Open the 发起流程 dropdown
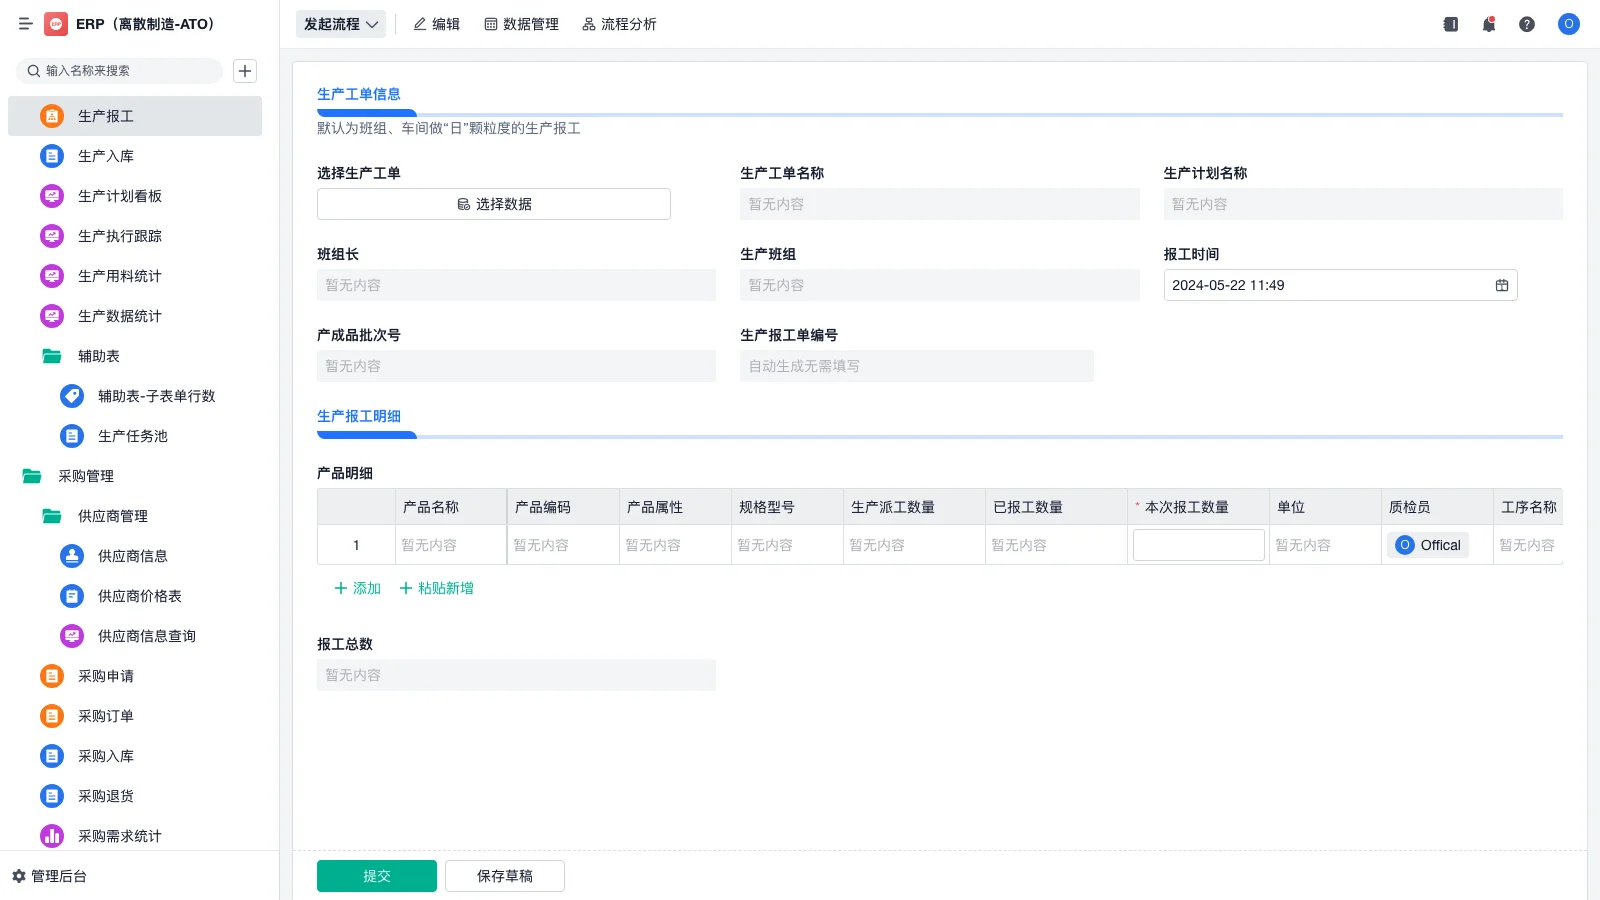1600x900 pixels. click(340, 24)
